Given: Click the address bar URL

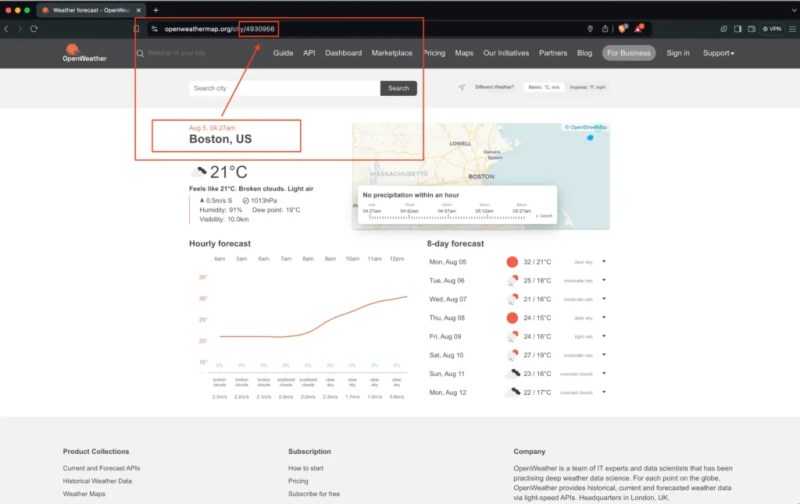Looking at the screenshot, I should [x=219, y=29].
